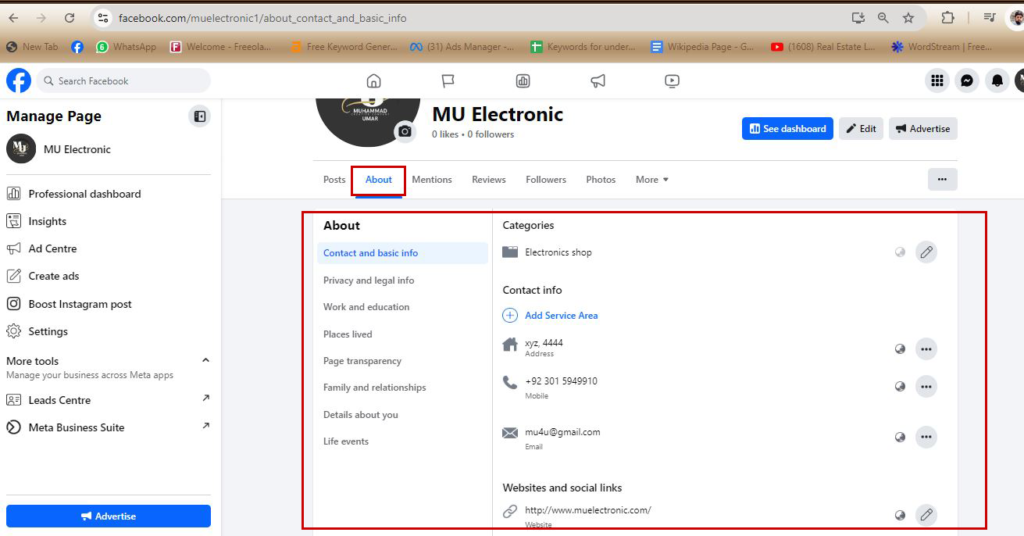The image size is (1024, 536).
Task: Open the Facebook menu grid icon
Action: click(937, 81)
